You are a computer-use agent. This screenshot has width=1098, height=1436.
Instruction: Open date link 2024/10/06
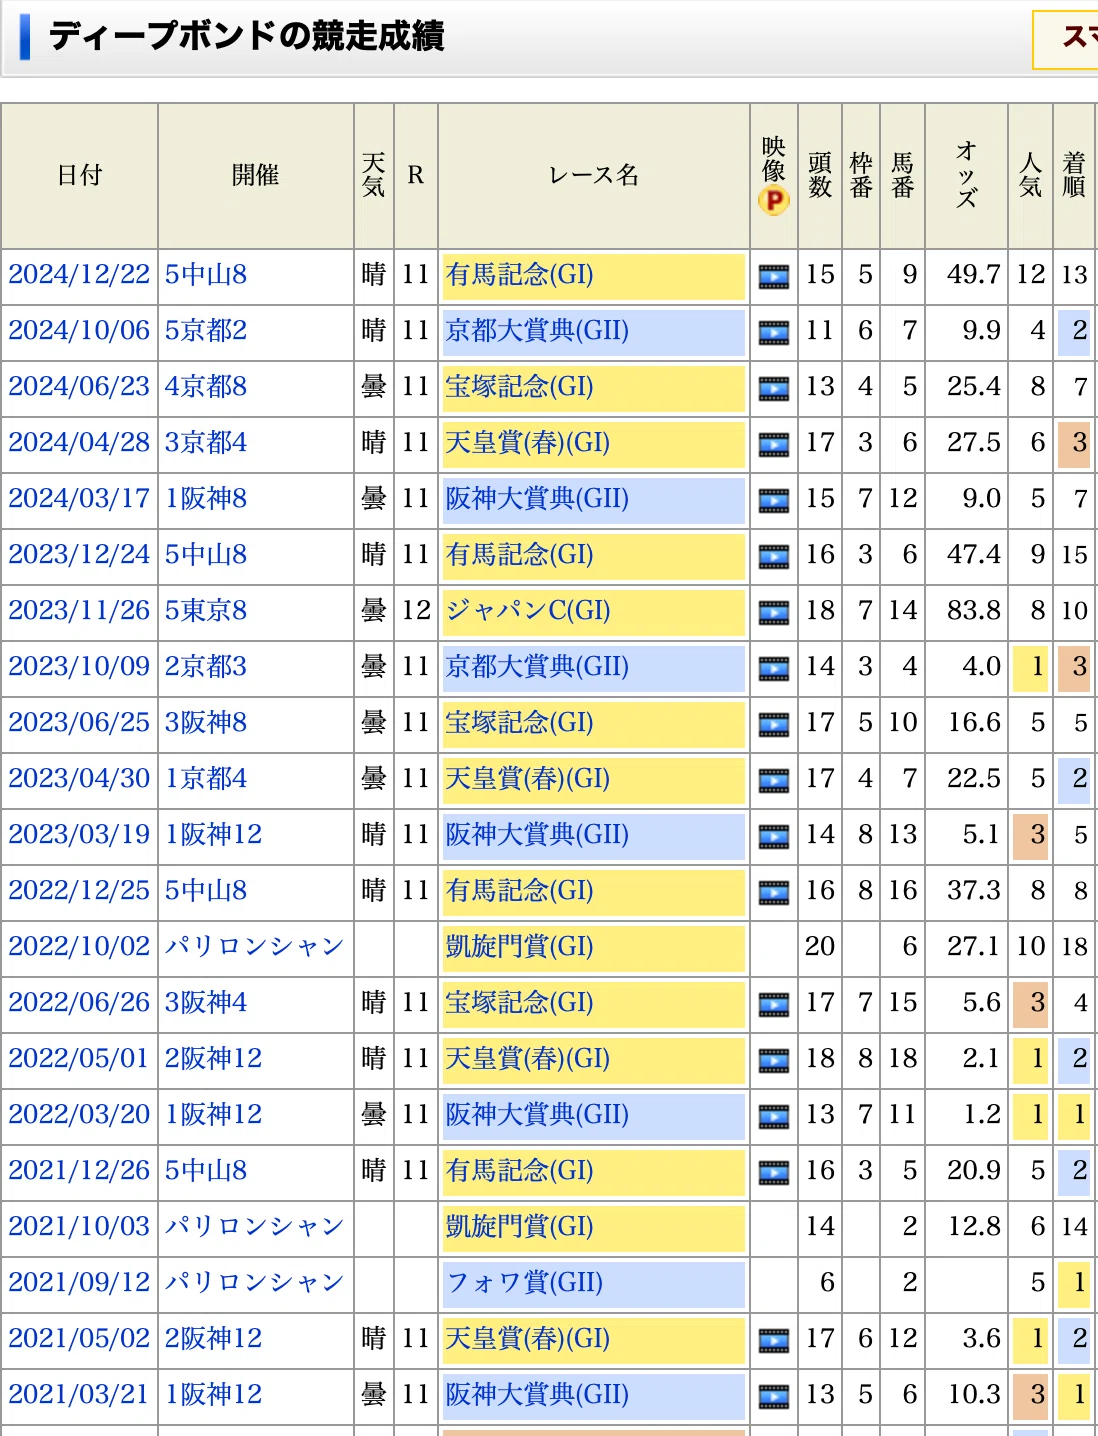point(79,331)
